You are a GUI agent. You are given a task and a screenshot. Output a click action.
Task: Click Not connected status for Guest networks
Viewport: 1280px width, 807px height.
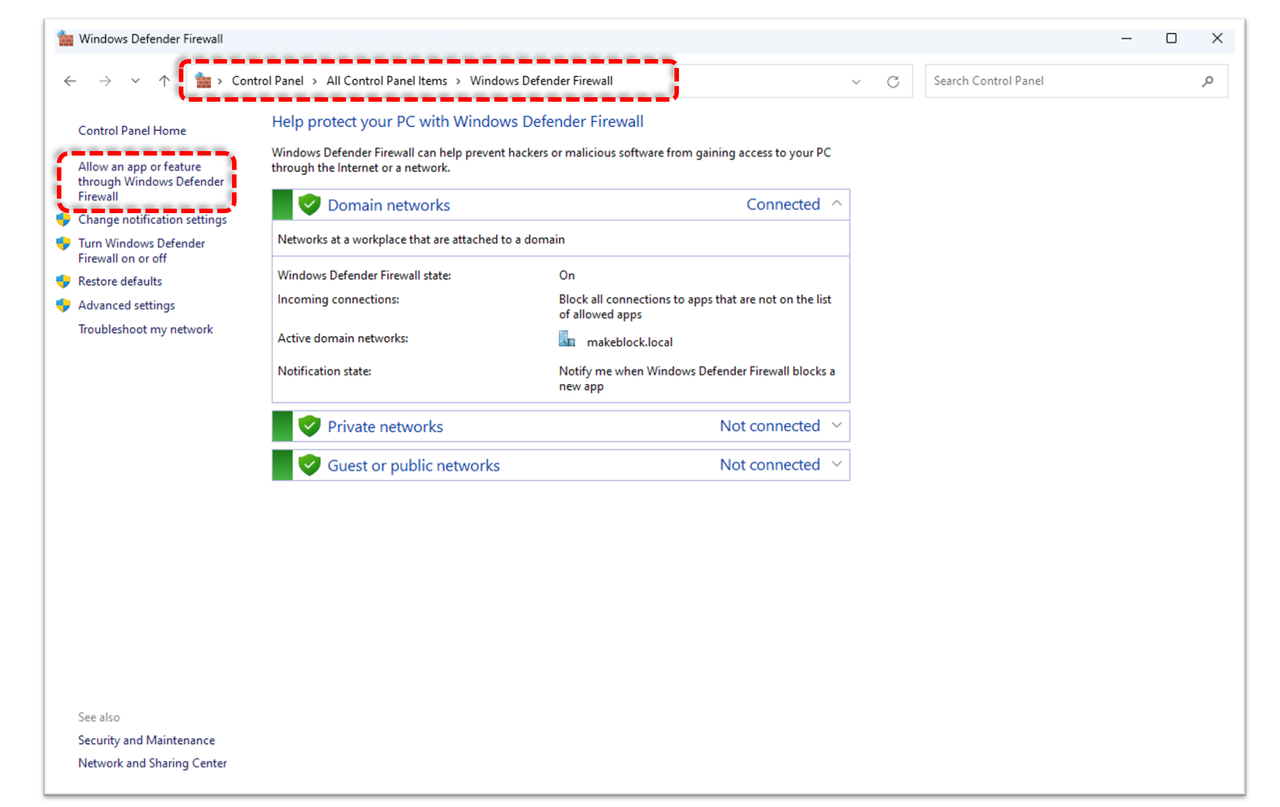click(x=770, y=465)
